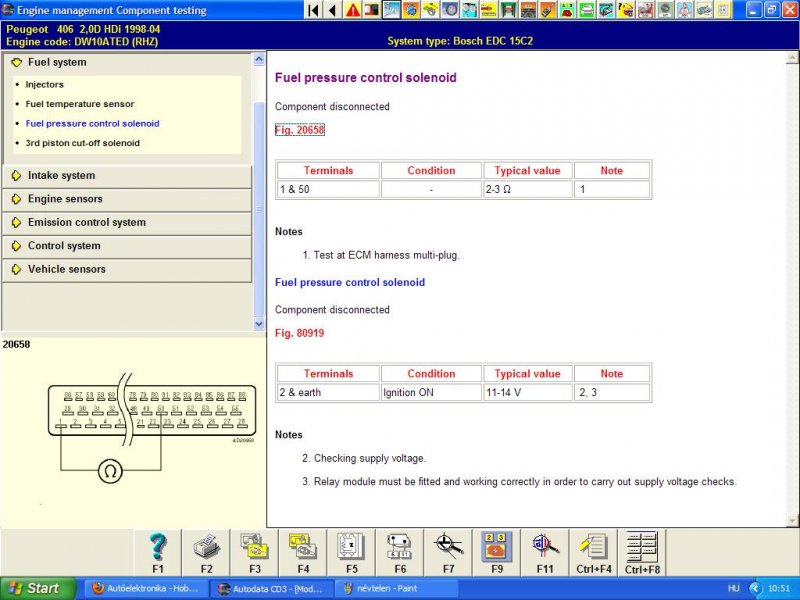800x600 pixels.
Task: Collapse the Fuel system section
Action: 128,62
